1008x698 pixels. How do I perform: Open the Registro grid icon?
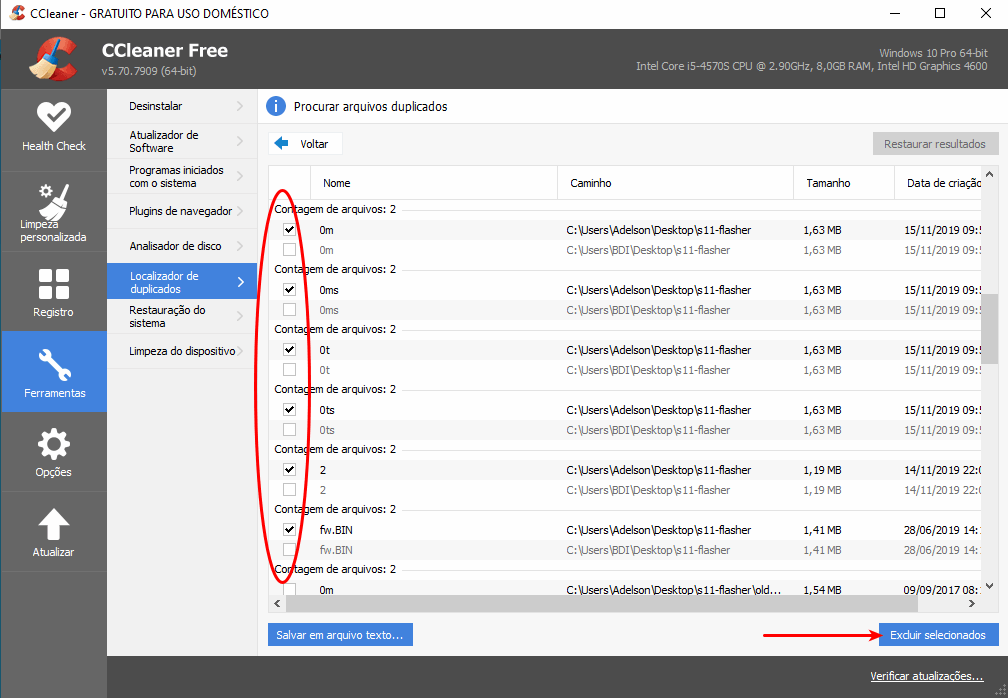[53, 284]
